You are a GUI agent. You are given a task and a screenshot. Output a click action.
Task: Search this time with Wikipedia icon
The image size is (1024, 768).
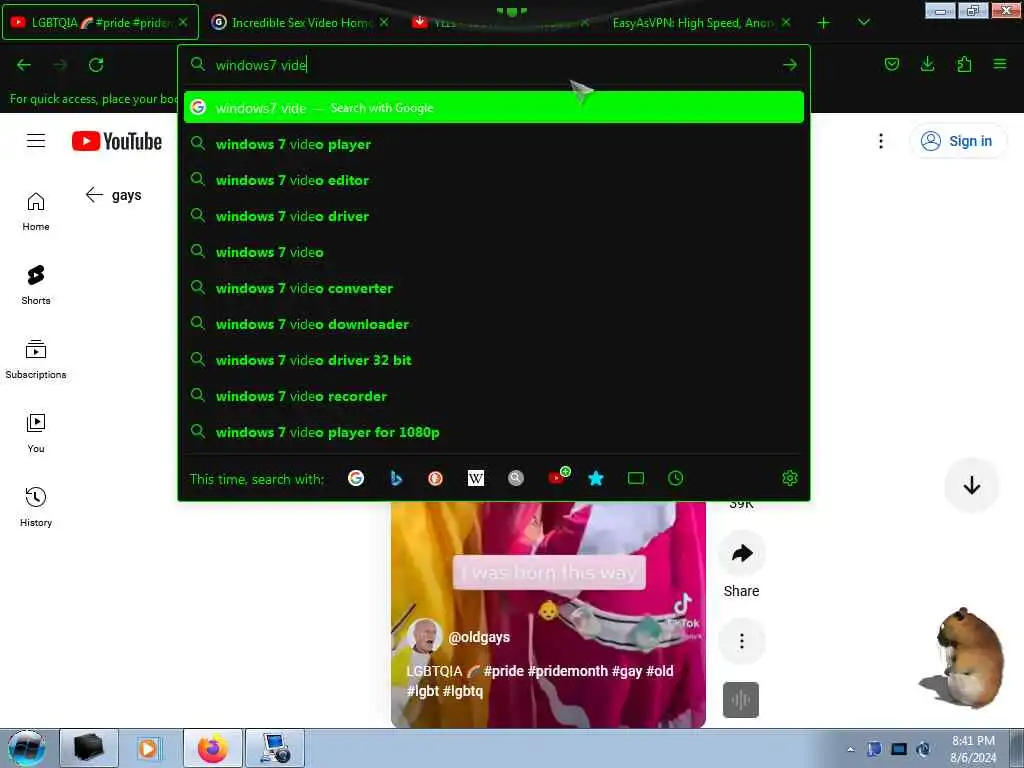click(476, 479)
